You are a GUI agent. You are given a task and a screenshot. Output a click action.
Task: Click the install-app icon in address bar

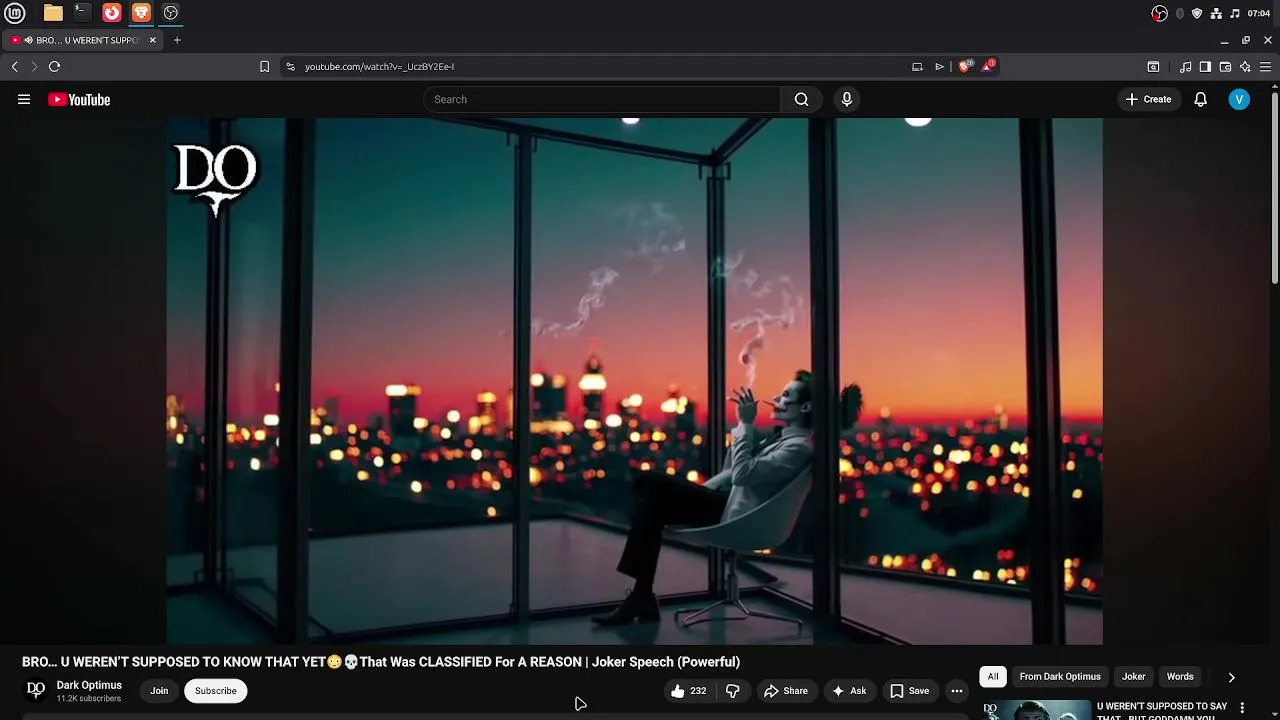click(x=917, y=66)
